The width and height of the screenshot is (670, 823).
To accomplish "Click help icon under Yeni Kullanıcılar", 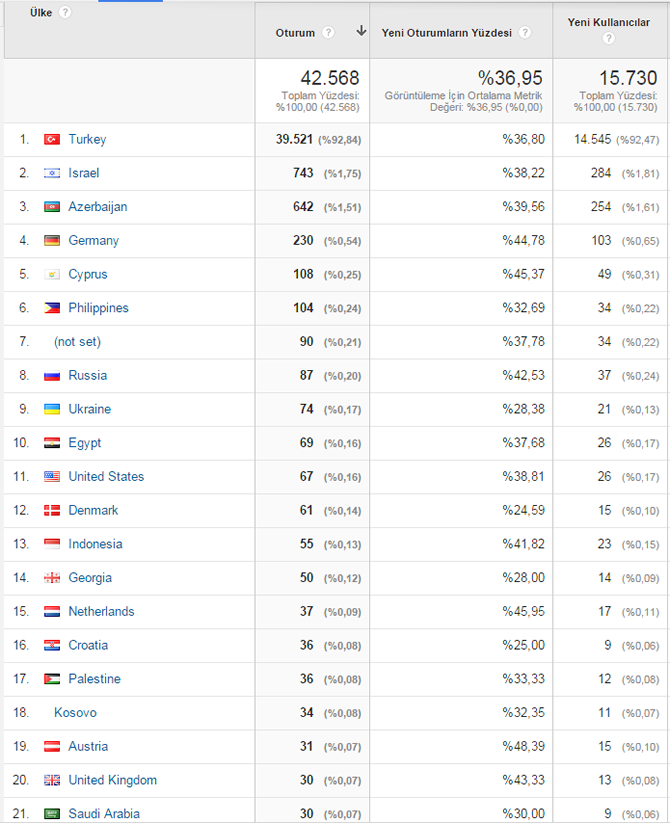I will click(608, 39).
